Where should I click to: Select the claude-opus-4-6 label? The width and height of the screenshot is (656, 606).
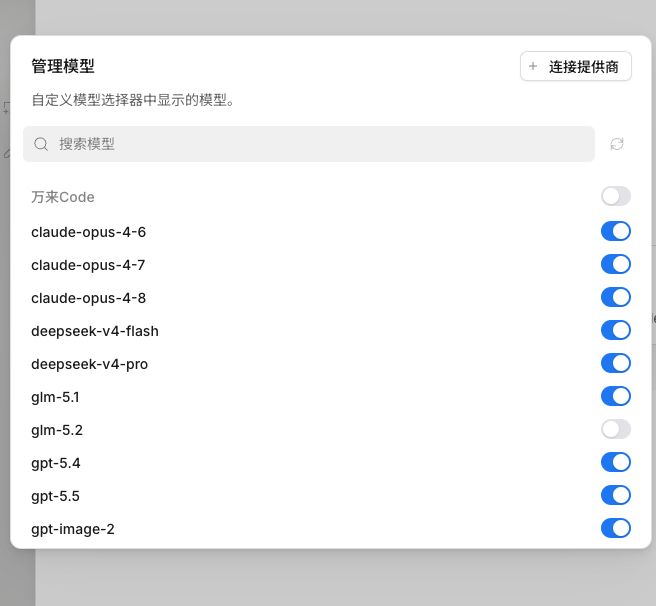(88, 232)
